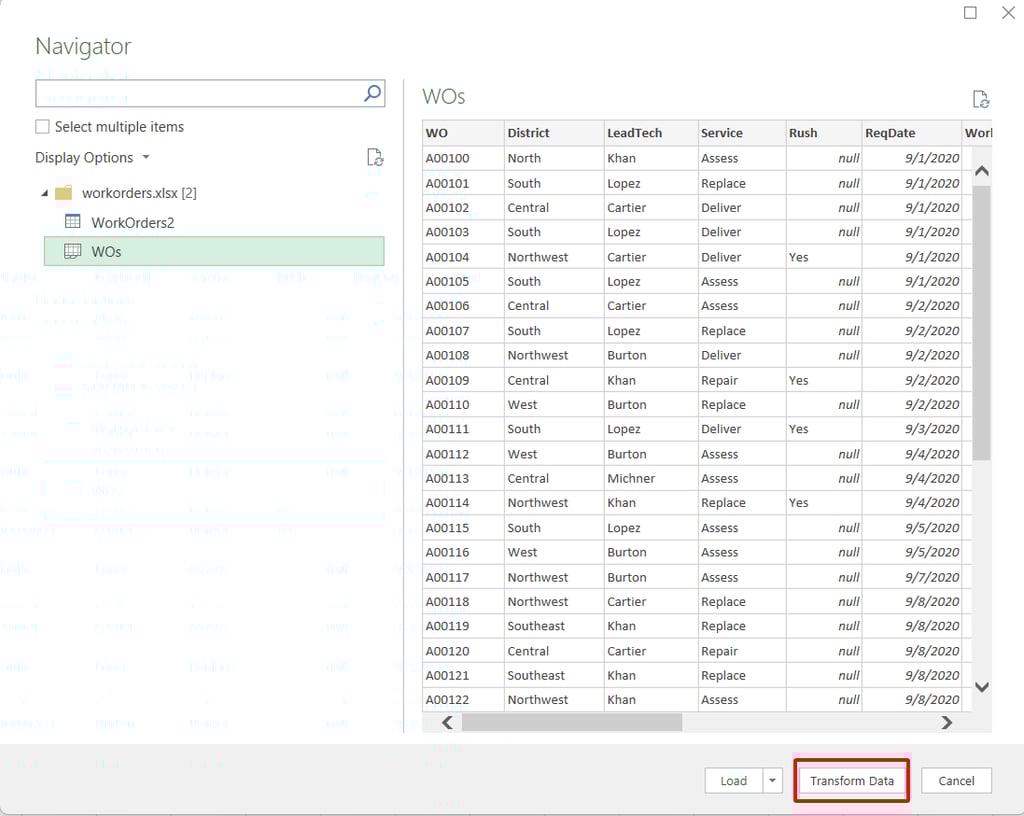The image size is (1024, 816).
Task: Click the workorders.xlsx folder icon
Action: coord(63,193)
